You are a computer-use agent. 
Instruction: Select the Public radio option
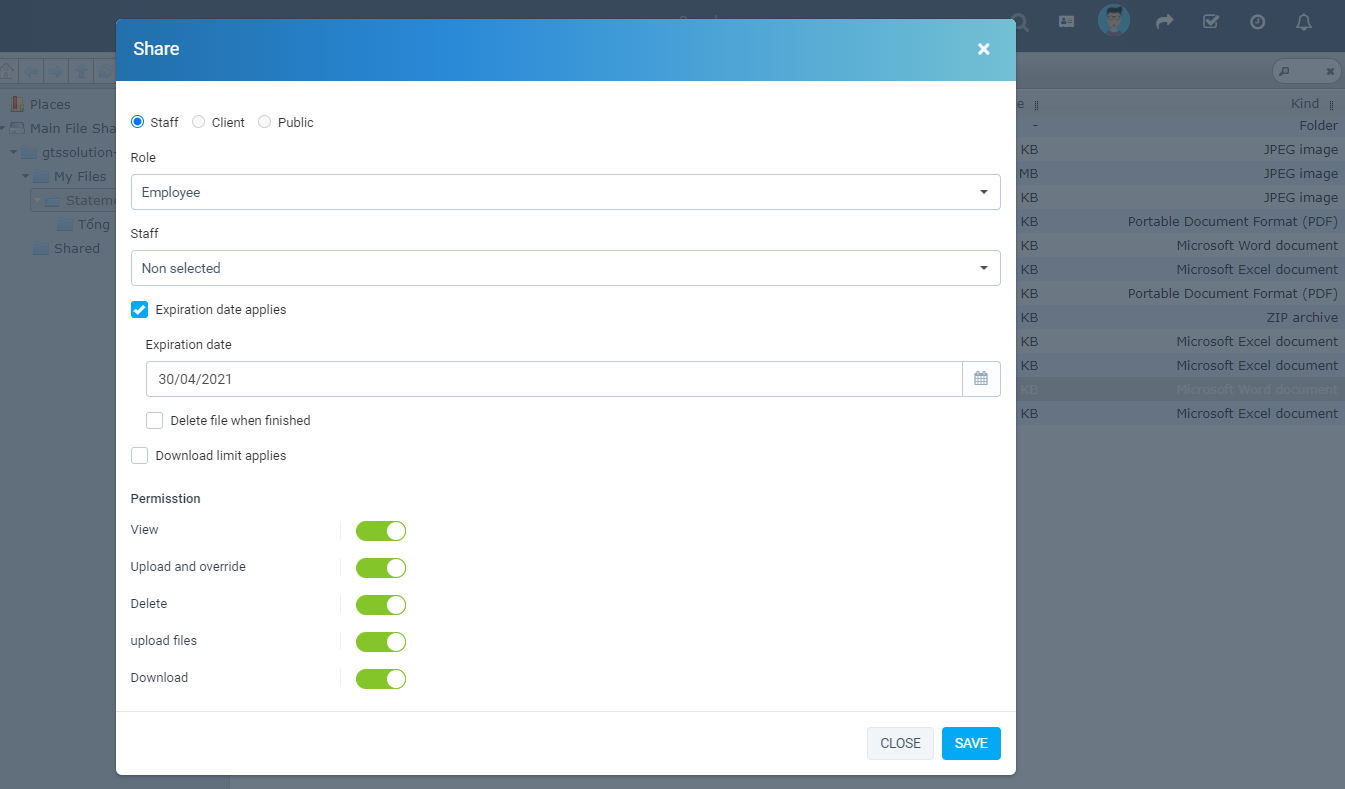point(265,122)
